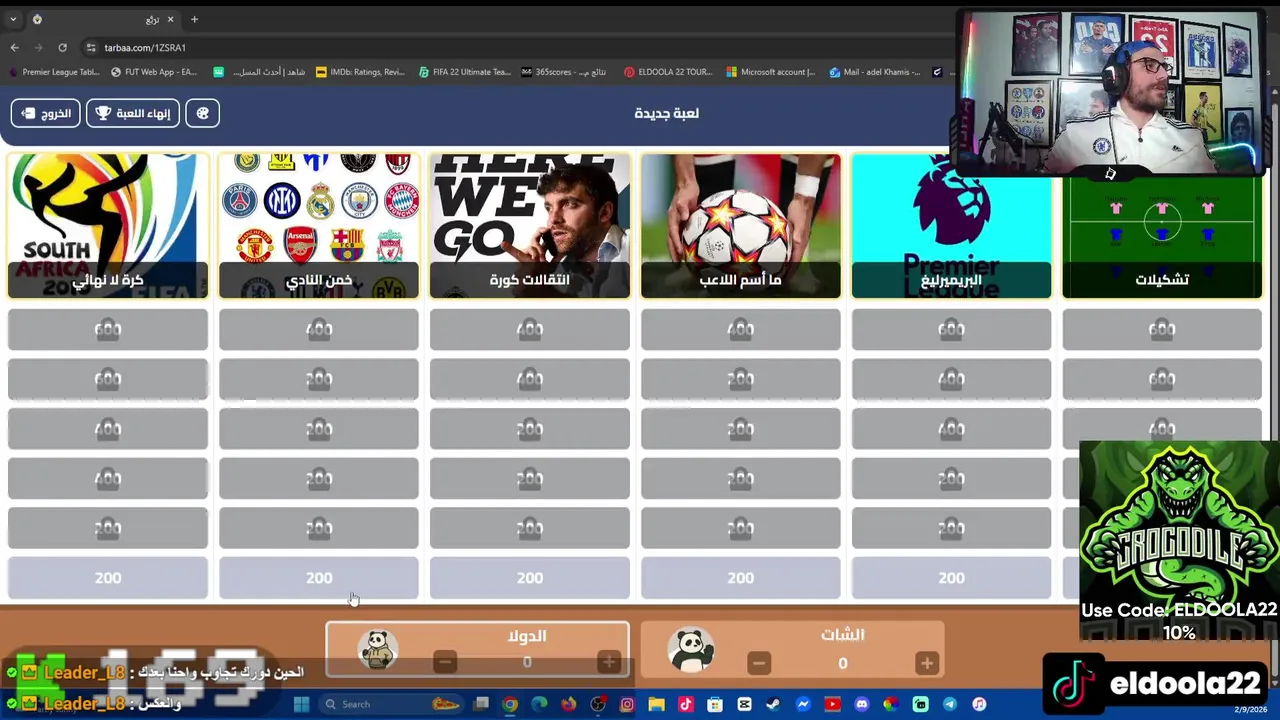
Task: Open the كرة لا نهائي category card
Action: pyautogui.click(x=108, y=226)
